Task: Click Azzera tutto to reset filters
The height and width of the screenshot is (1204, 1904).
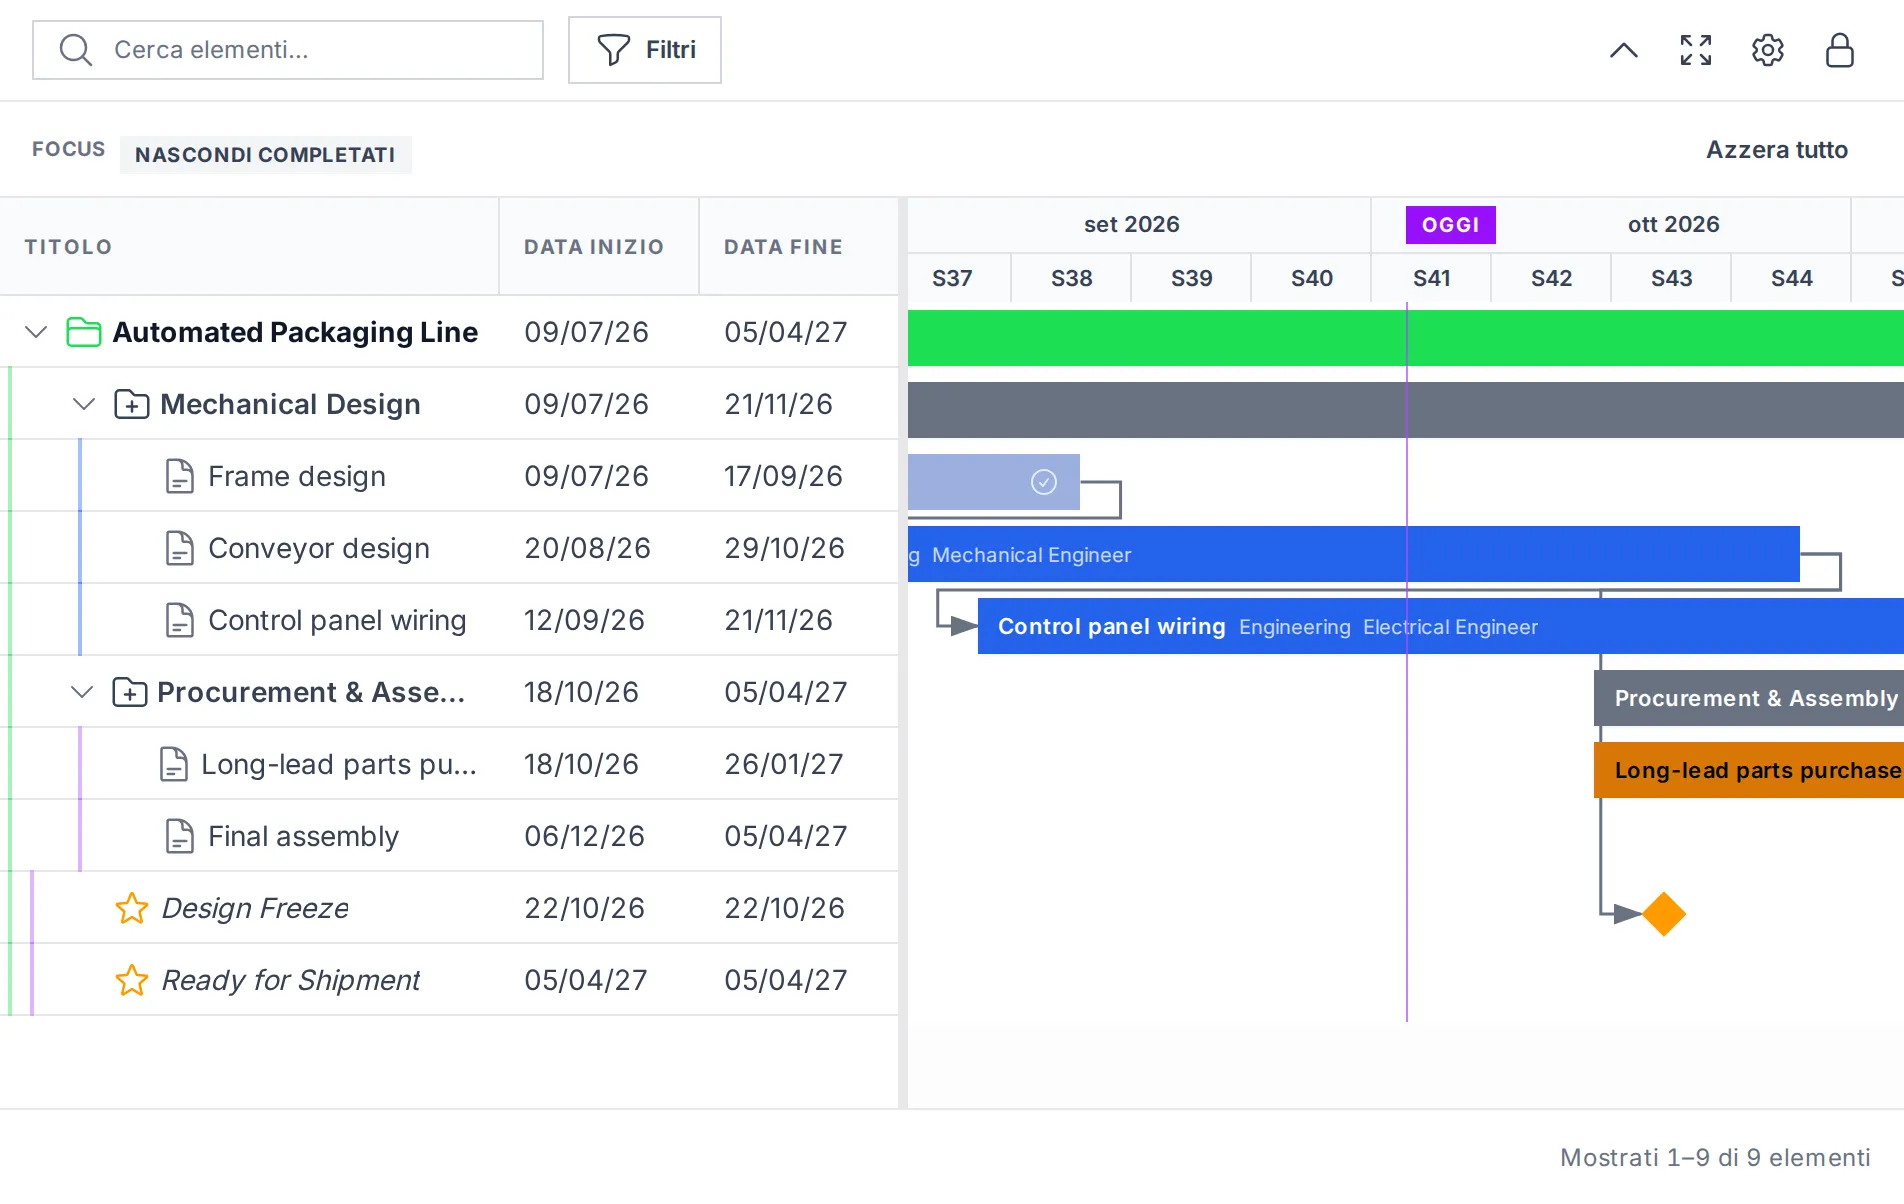Action: [1777, 150]
